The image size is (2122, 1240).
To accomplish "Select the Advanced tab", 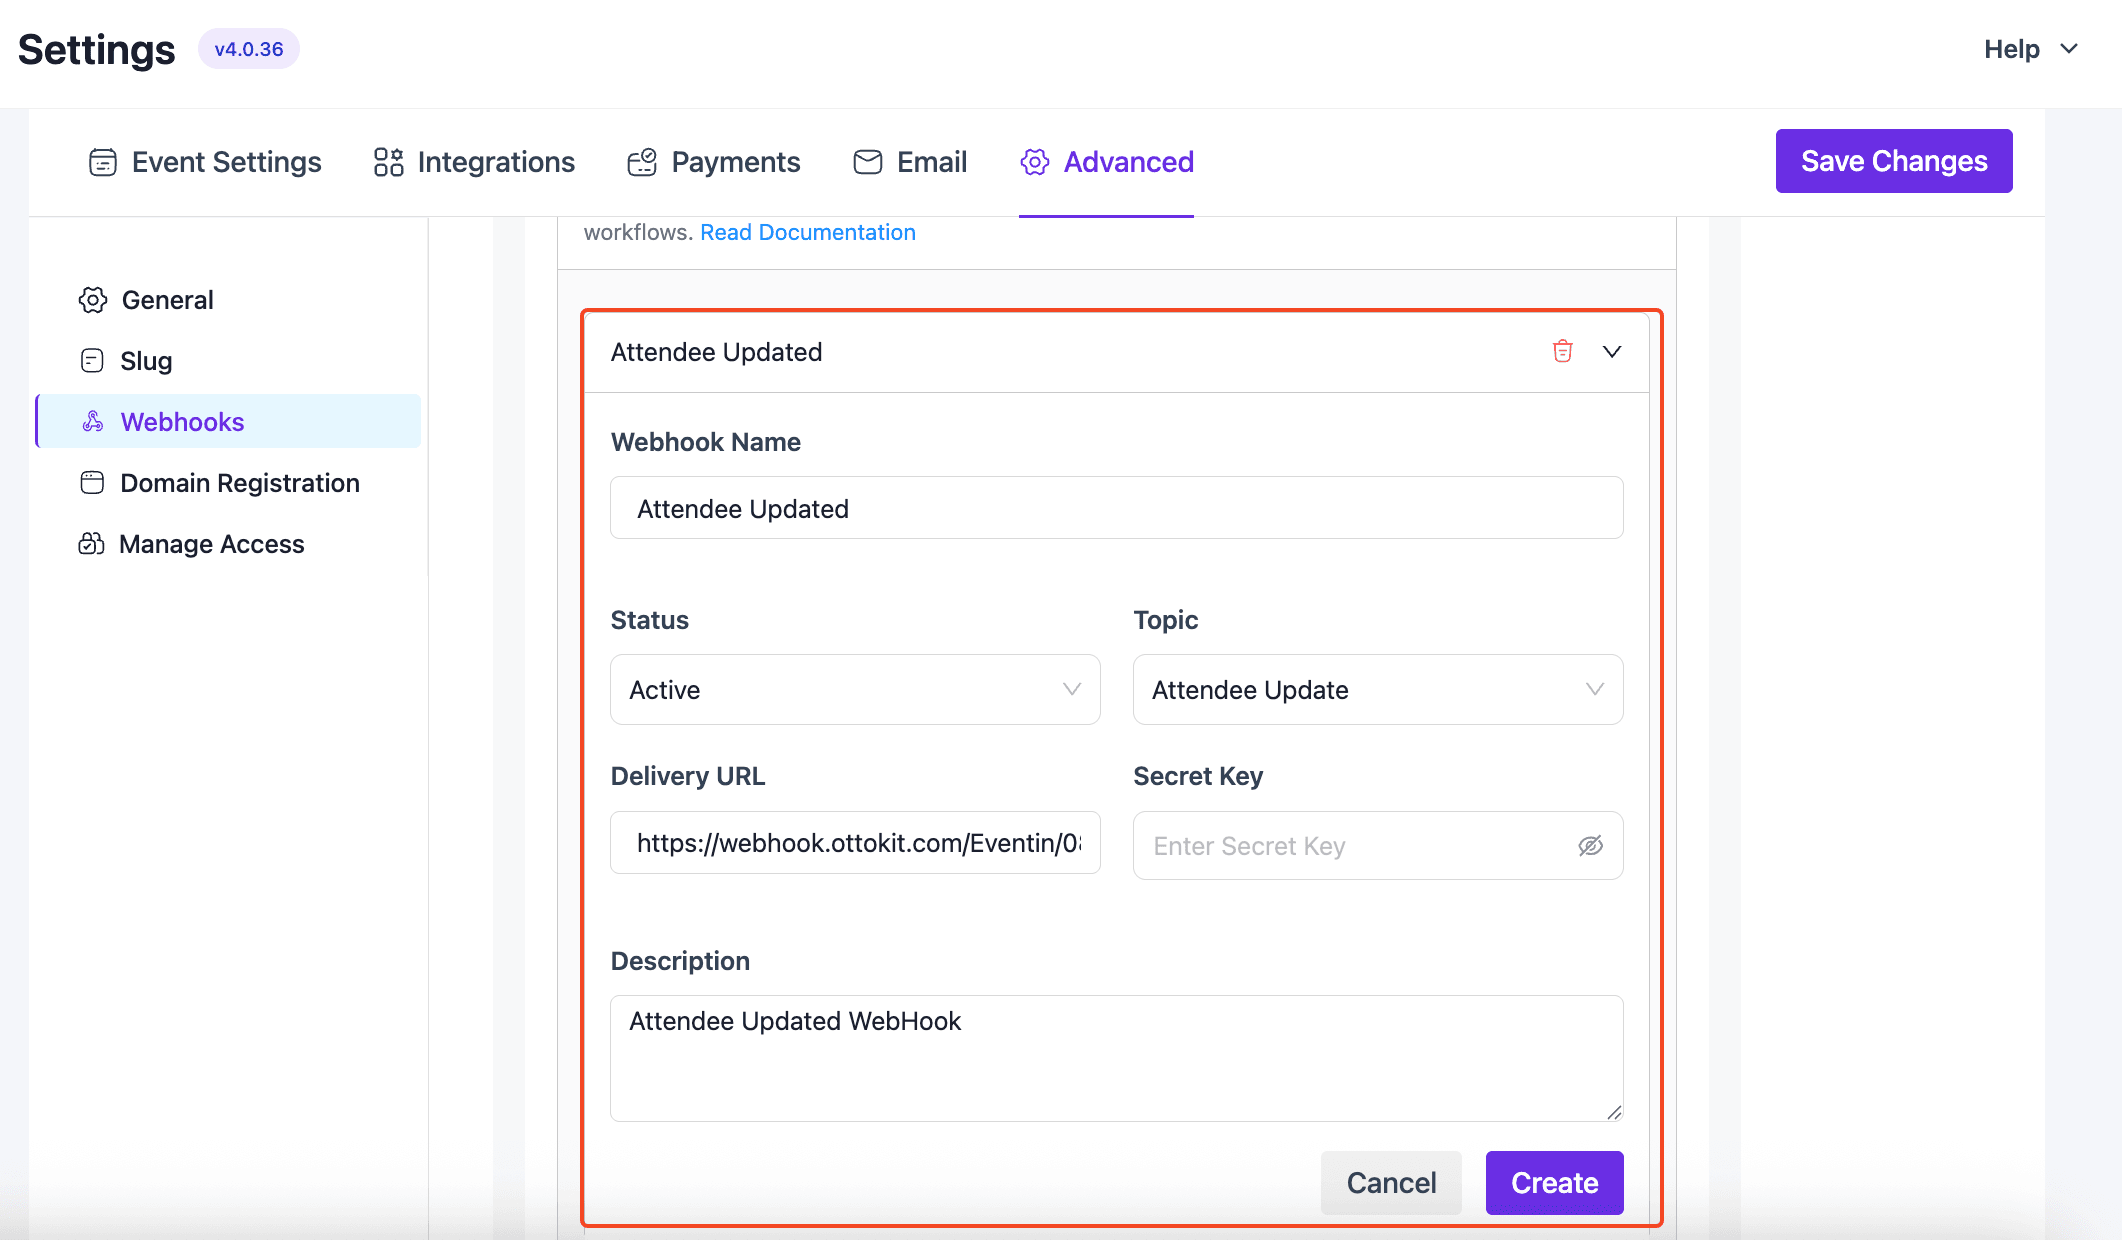I will coord(1107,162).
